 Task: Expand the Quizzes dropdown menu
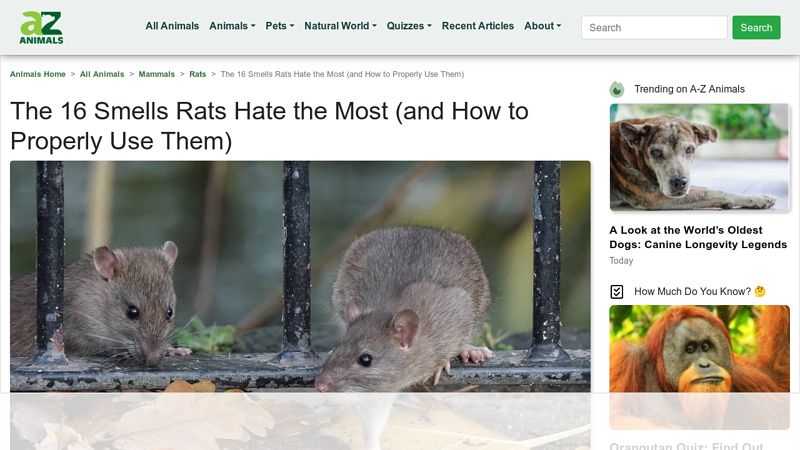coord(409,26)
